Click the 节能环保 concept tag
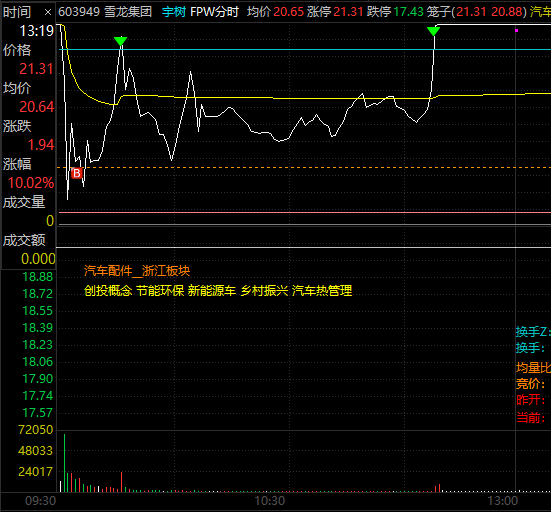The image size is (551, 512). 160,291
